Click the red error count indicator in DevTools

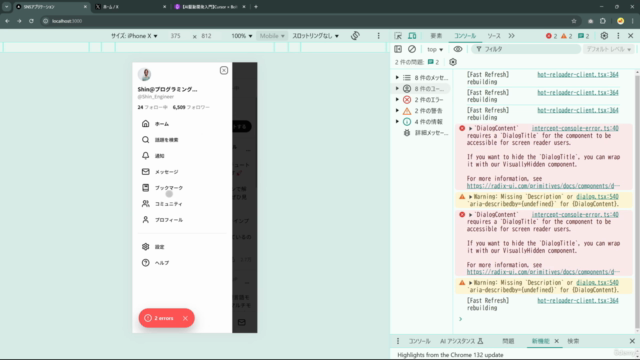click(551, 36)
